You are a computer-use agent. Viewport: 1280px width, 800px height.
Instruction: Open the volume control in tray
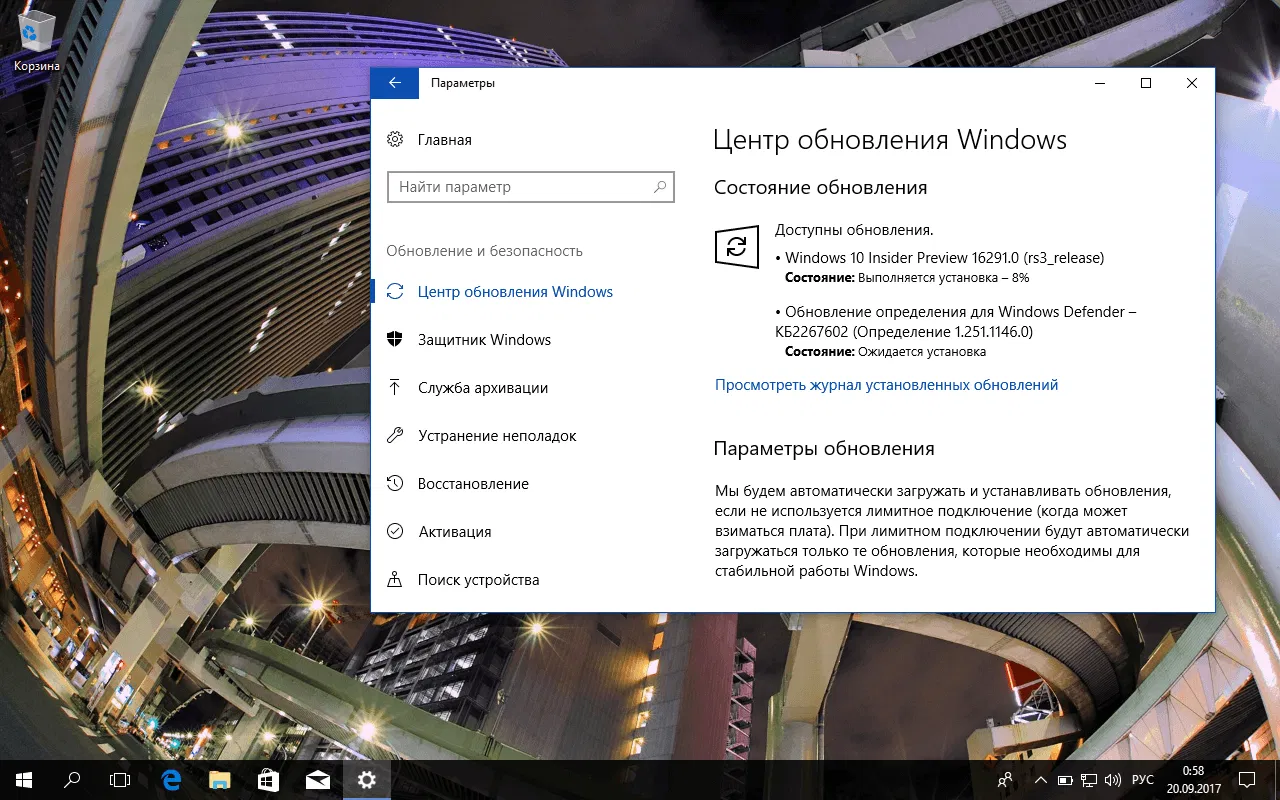click(1113, 779)
